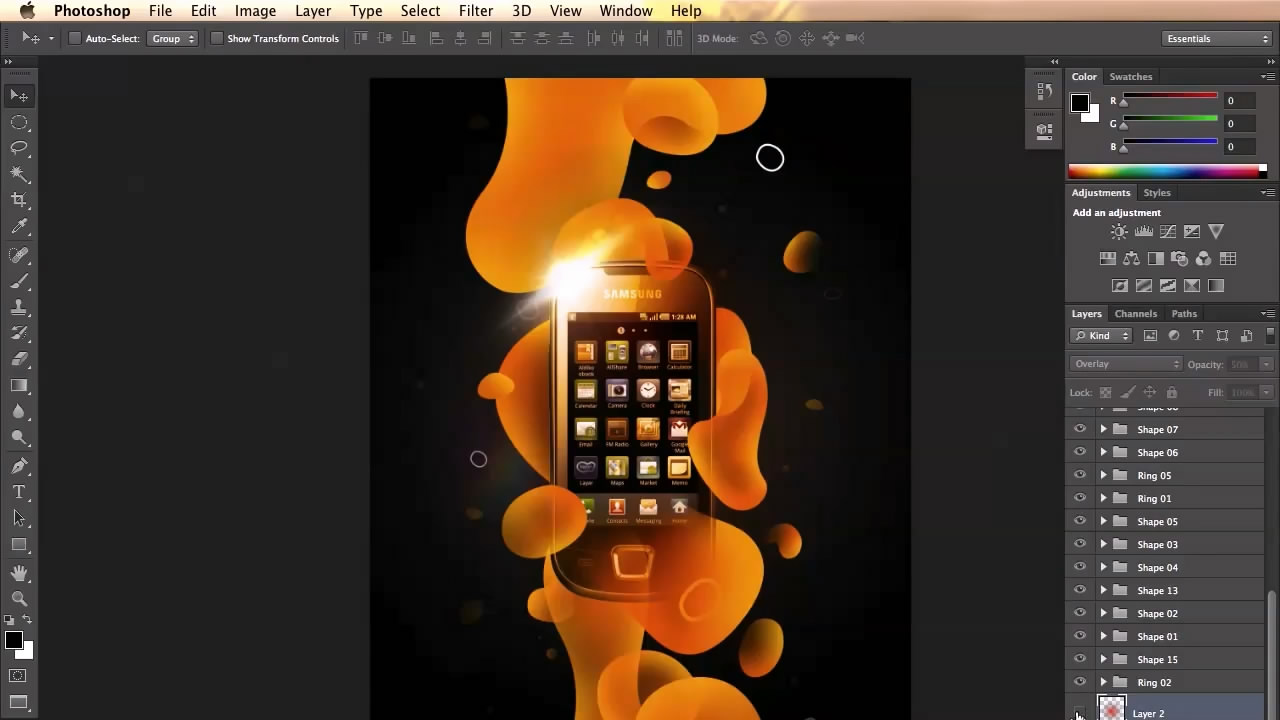
Task: Open the Kind layer filter dropdown
Action: pyautogui.click(x=1101, y=336)
